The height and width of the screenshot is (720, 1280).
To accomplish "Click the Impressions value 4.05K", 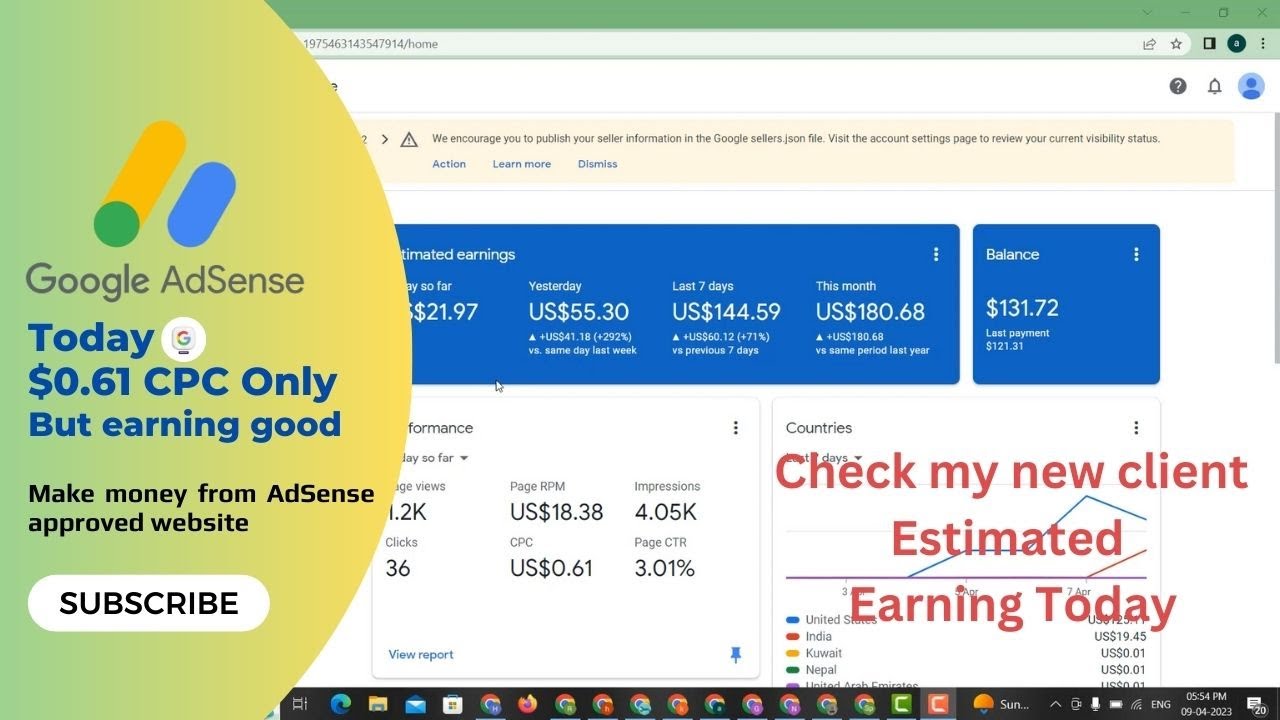I will point(666,513).
